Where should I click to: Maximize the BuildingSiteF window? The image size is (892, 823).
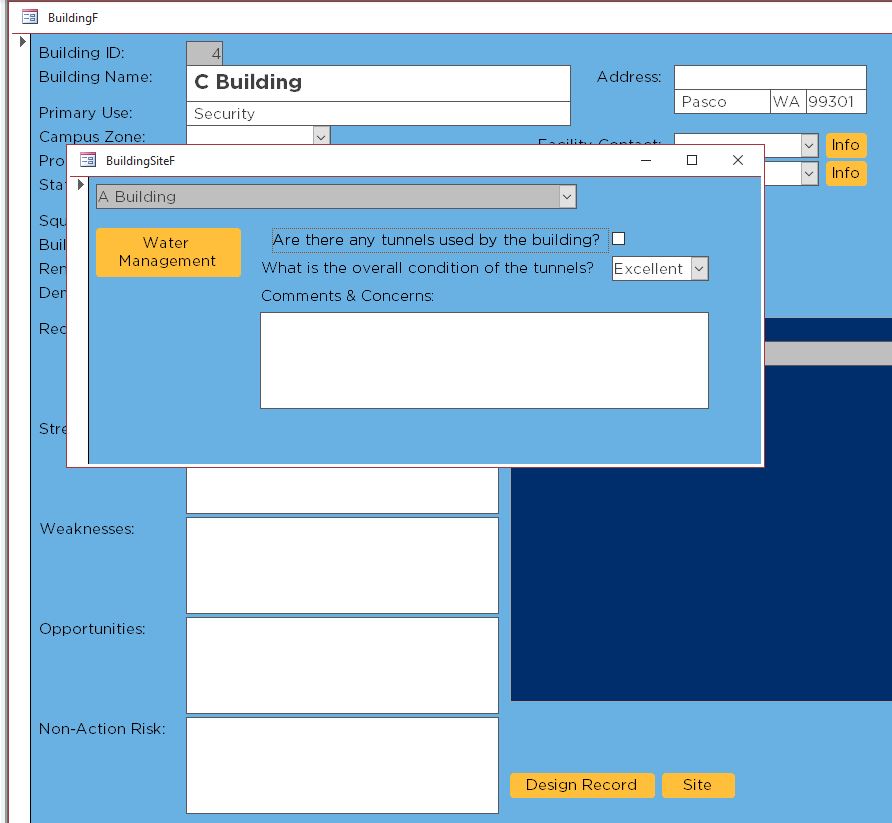[691, 160]
